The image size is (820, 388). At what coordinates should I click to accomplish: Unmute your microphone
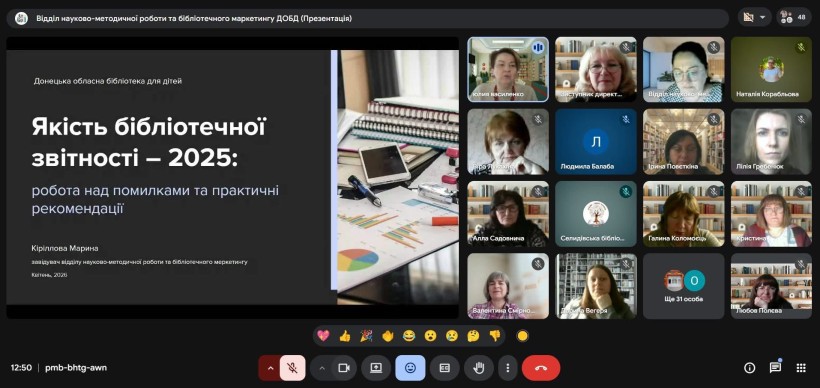[x=292, y=368]
